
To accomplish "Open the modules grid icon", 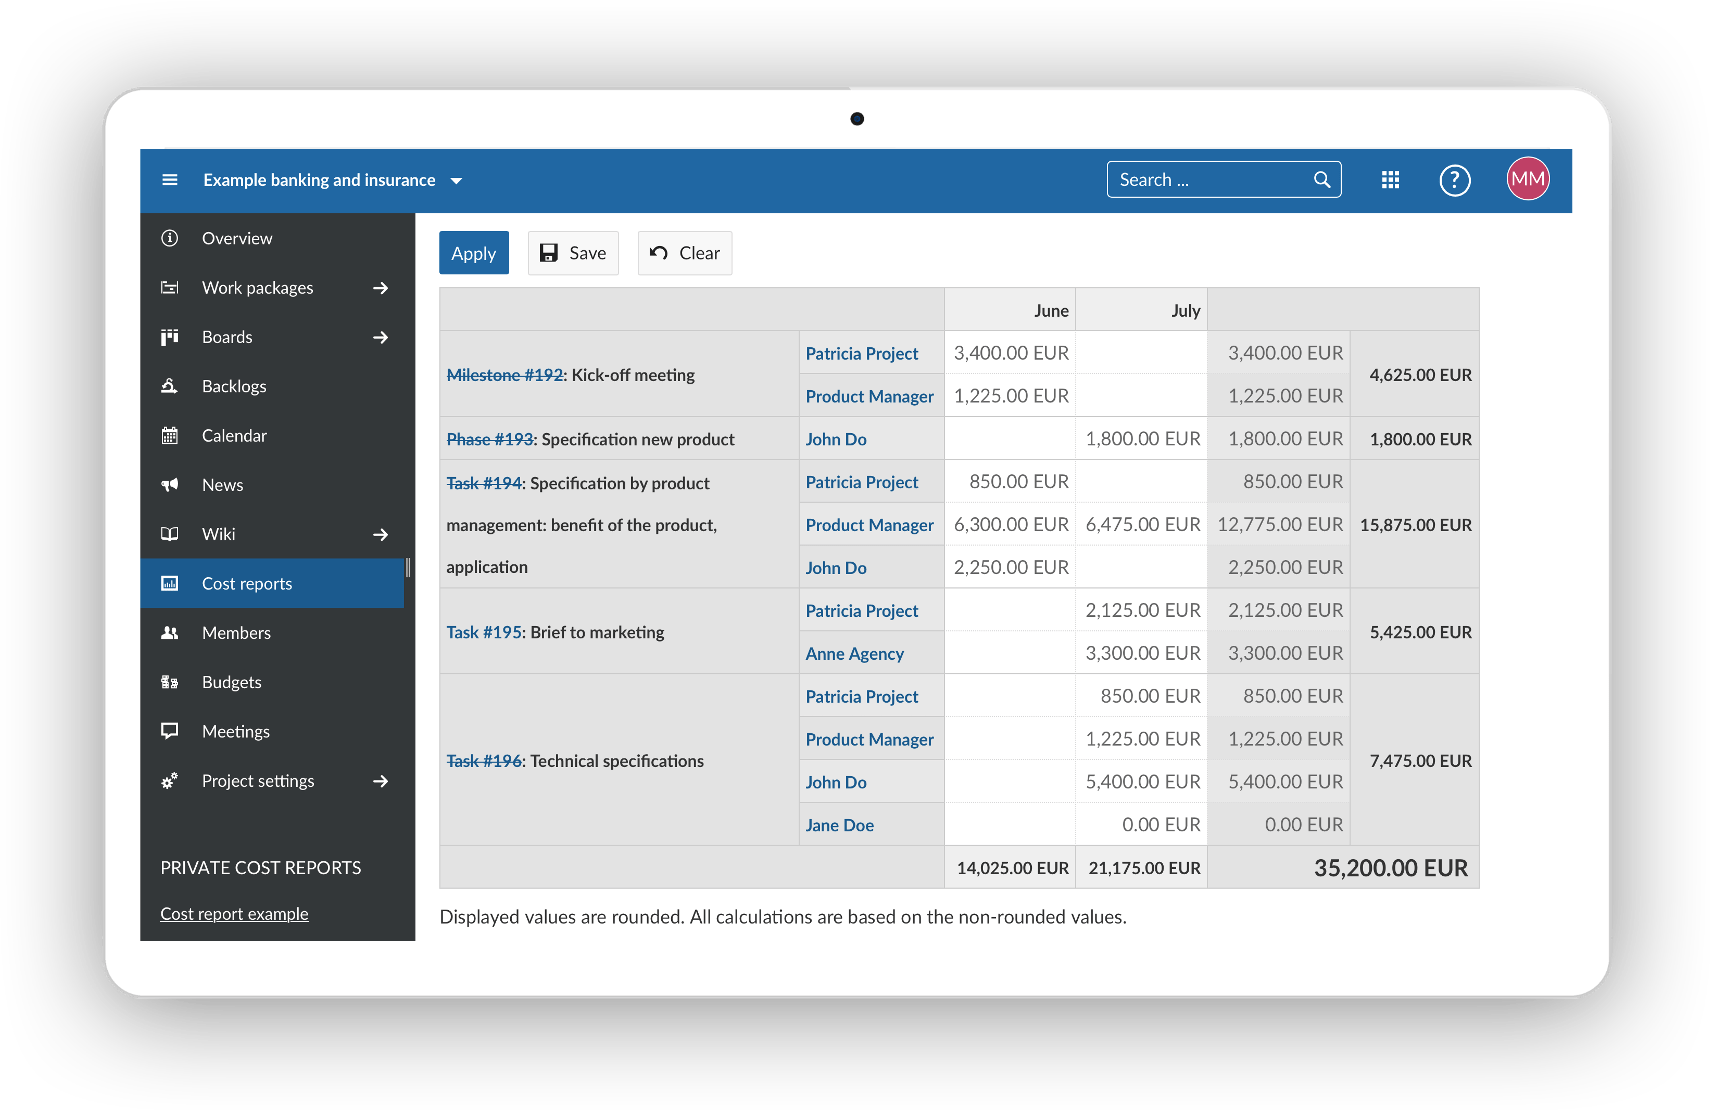I will pos(1390,180).
